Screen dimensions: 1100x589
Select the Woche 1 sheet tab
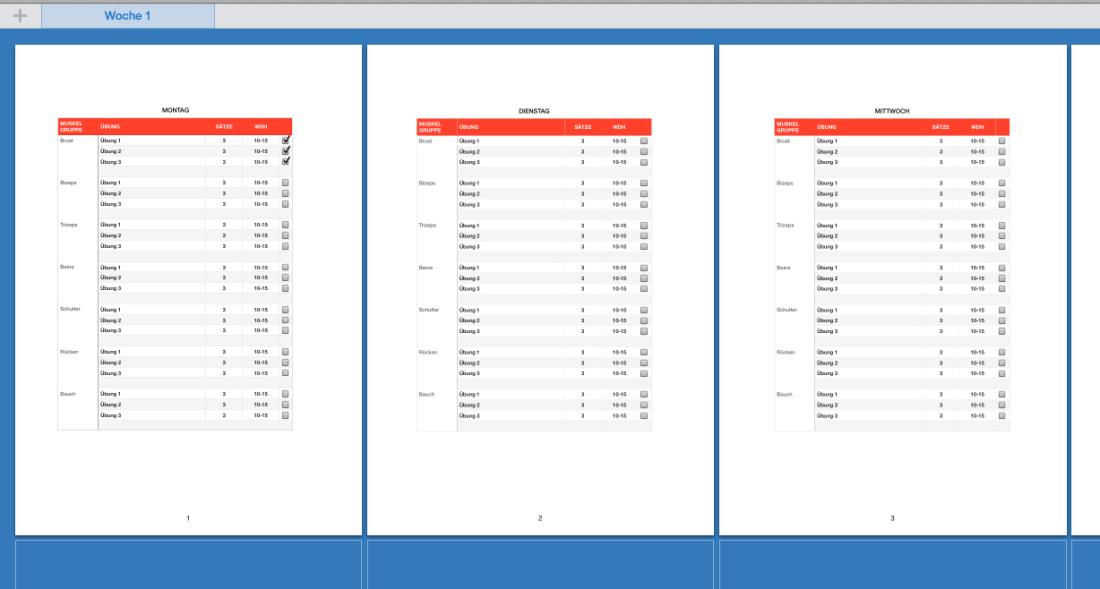[x=130, y=15]
